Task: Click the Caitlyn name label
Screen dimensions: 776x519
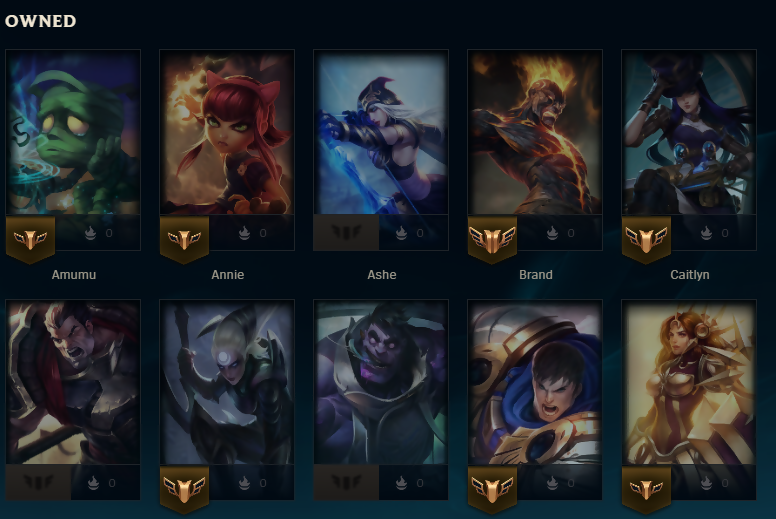Action: pyautogui.click(x=689, y=275)
